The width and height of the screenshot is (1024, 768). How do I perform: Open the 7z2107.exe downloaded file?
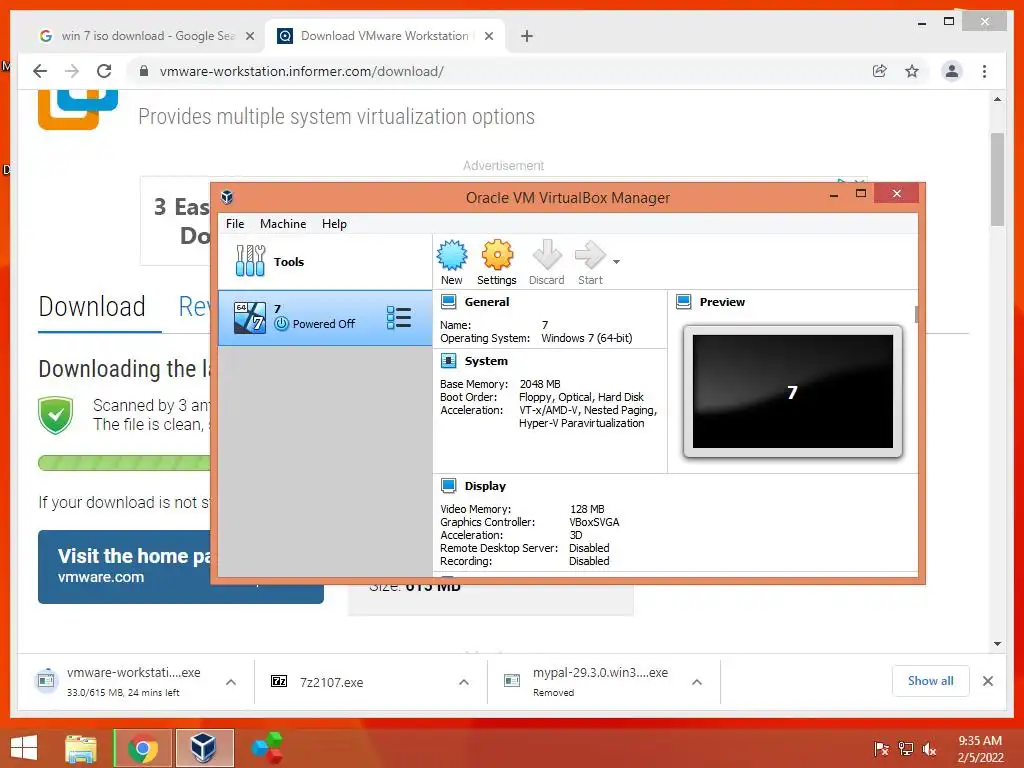(x=331, y=682)
